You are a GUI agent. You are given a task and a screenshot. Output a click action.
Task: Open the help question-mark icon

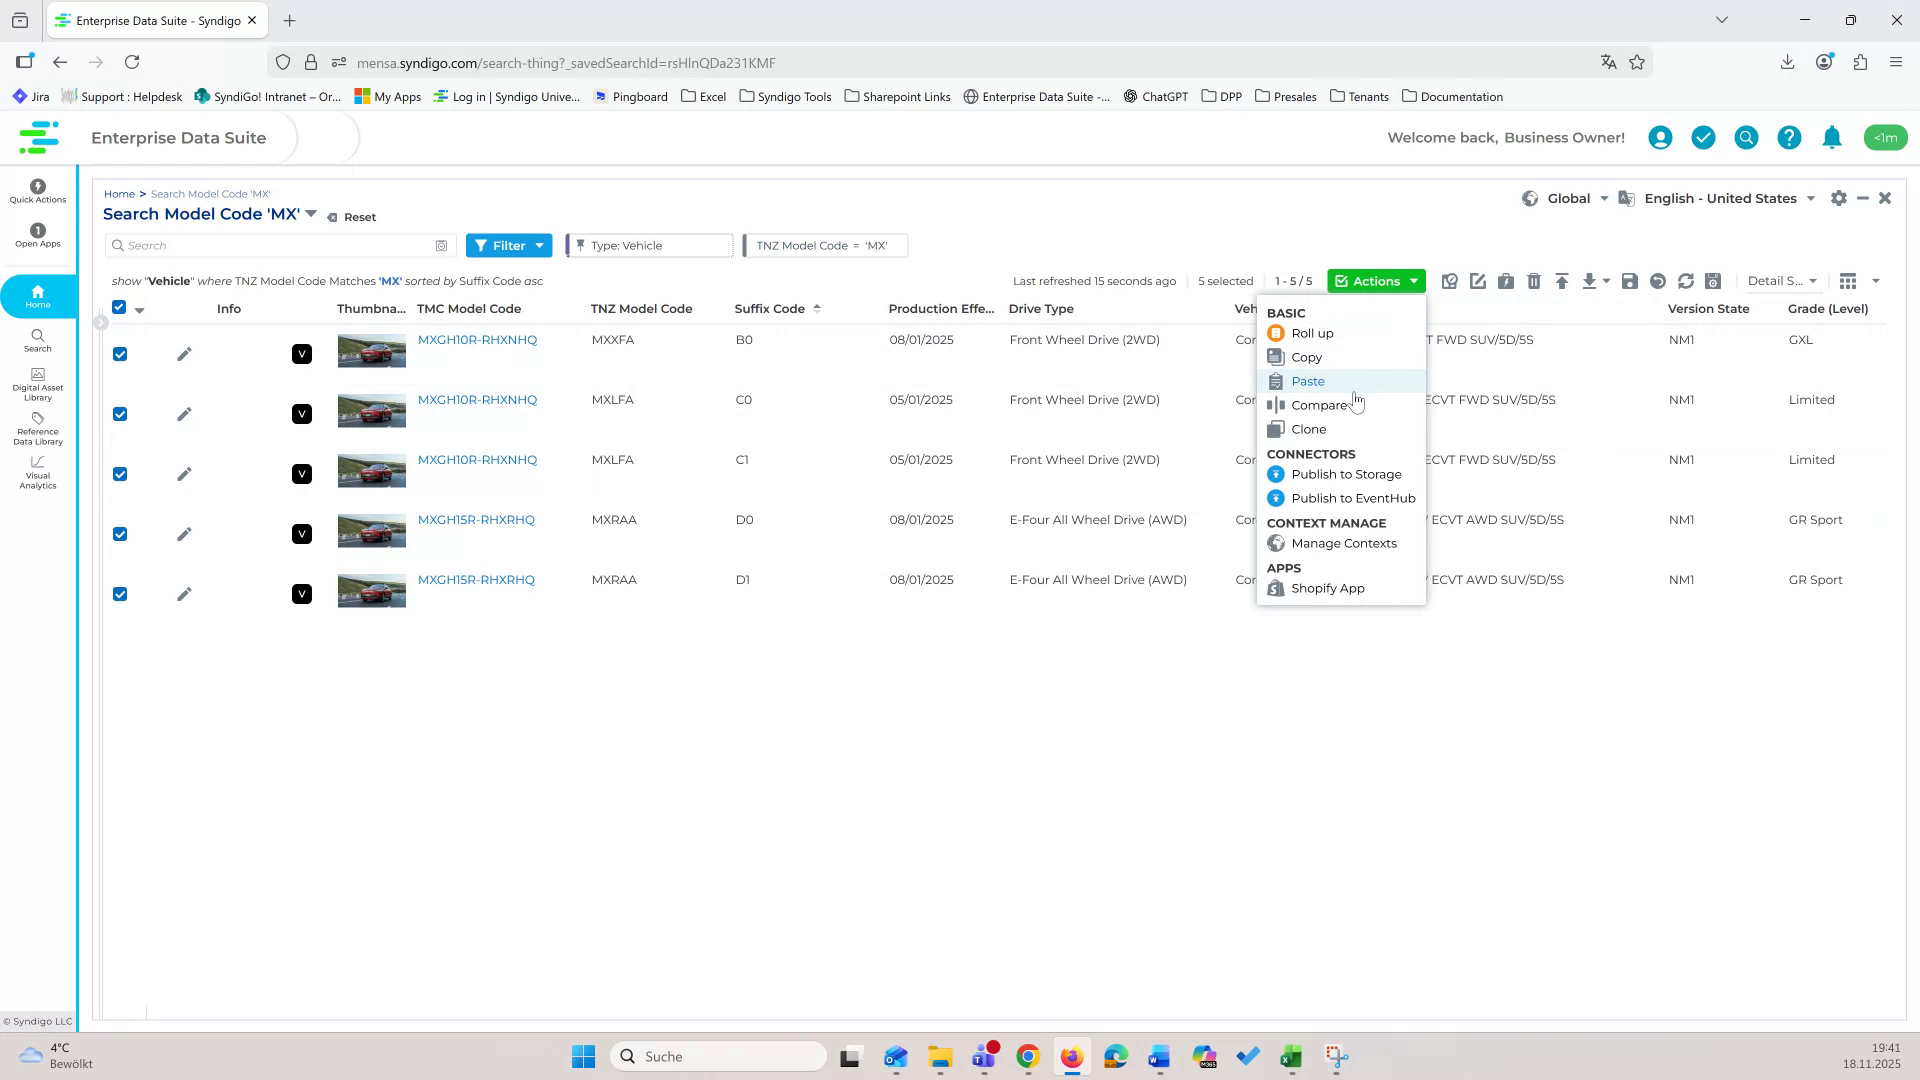(x=1789, y=137)
